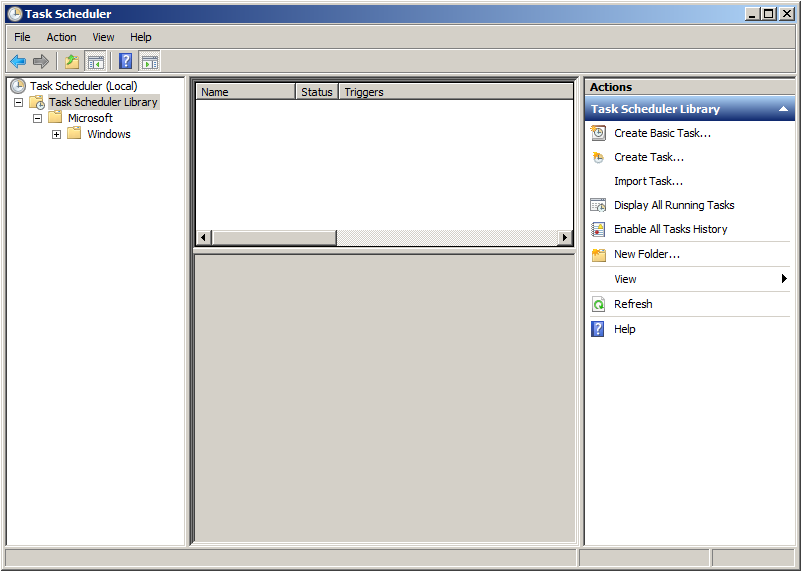Click the task list scroll right arrow

point(565,237)
